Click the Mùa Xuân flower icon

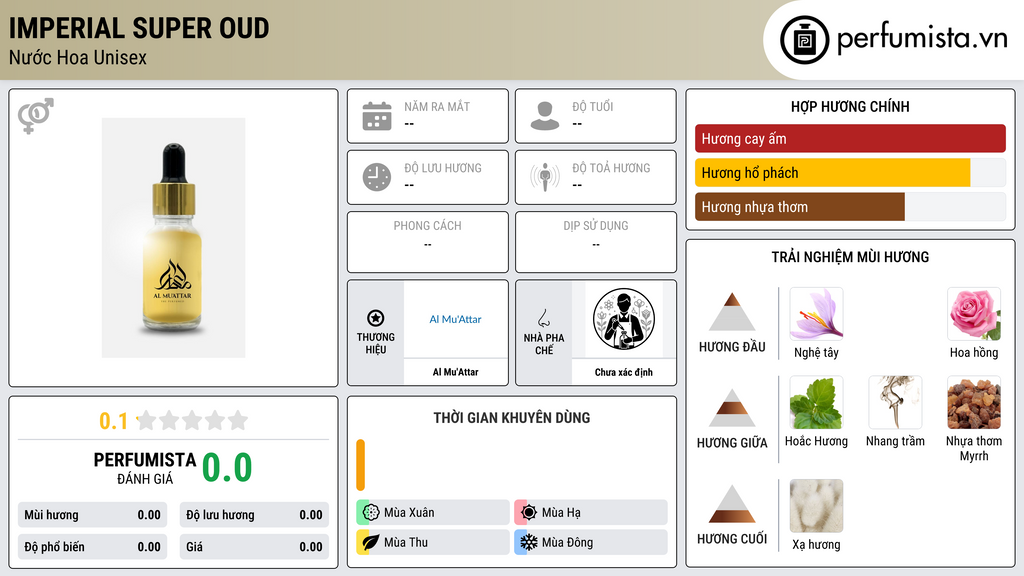[x=371, y=513]
